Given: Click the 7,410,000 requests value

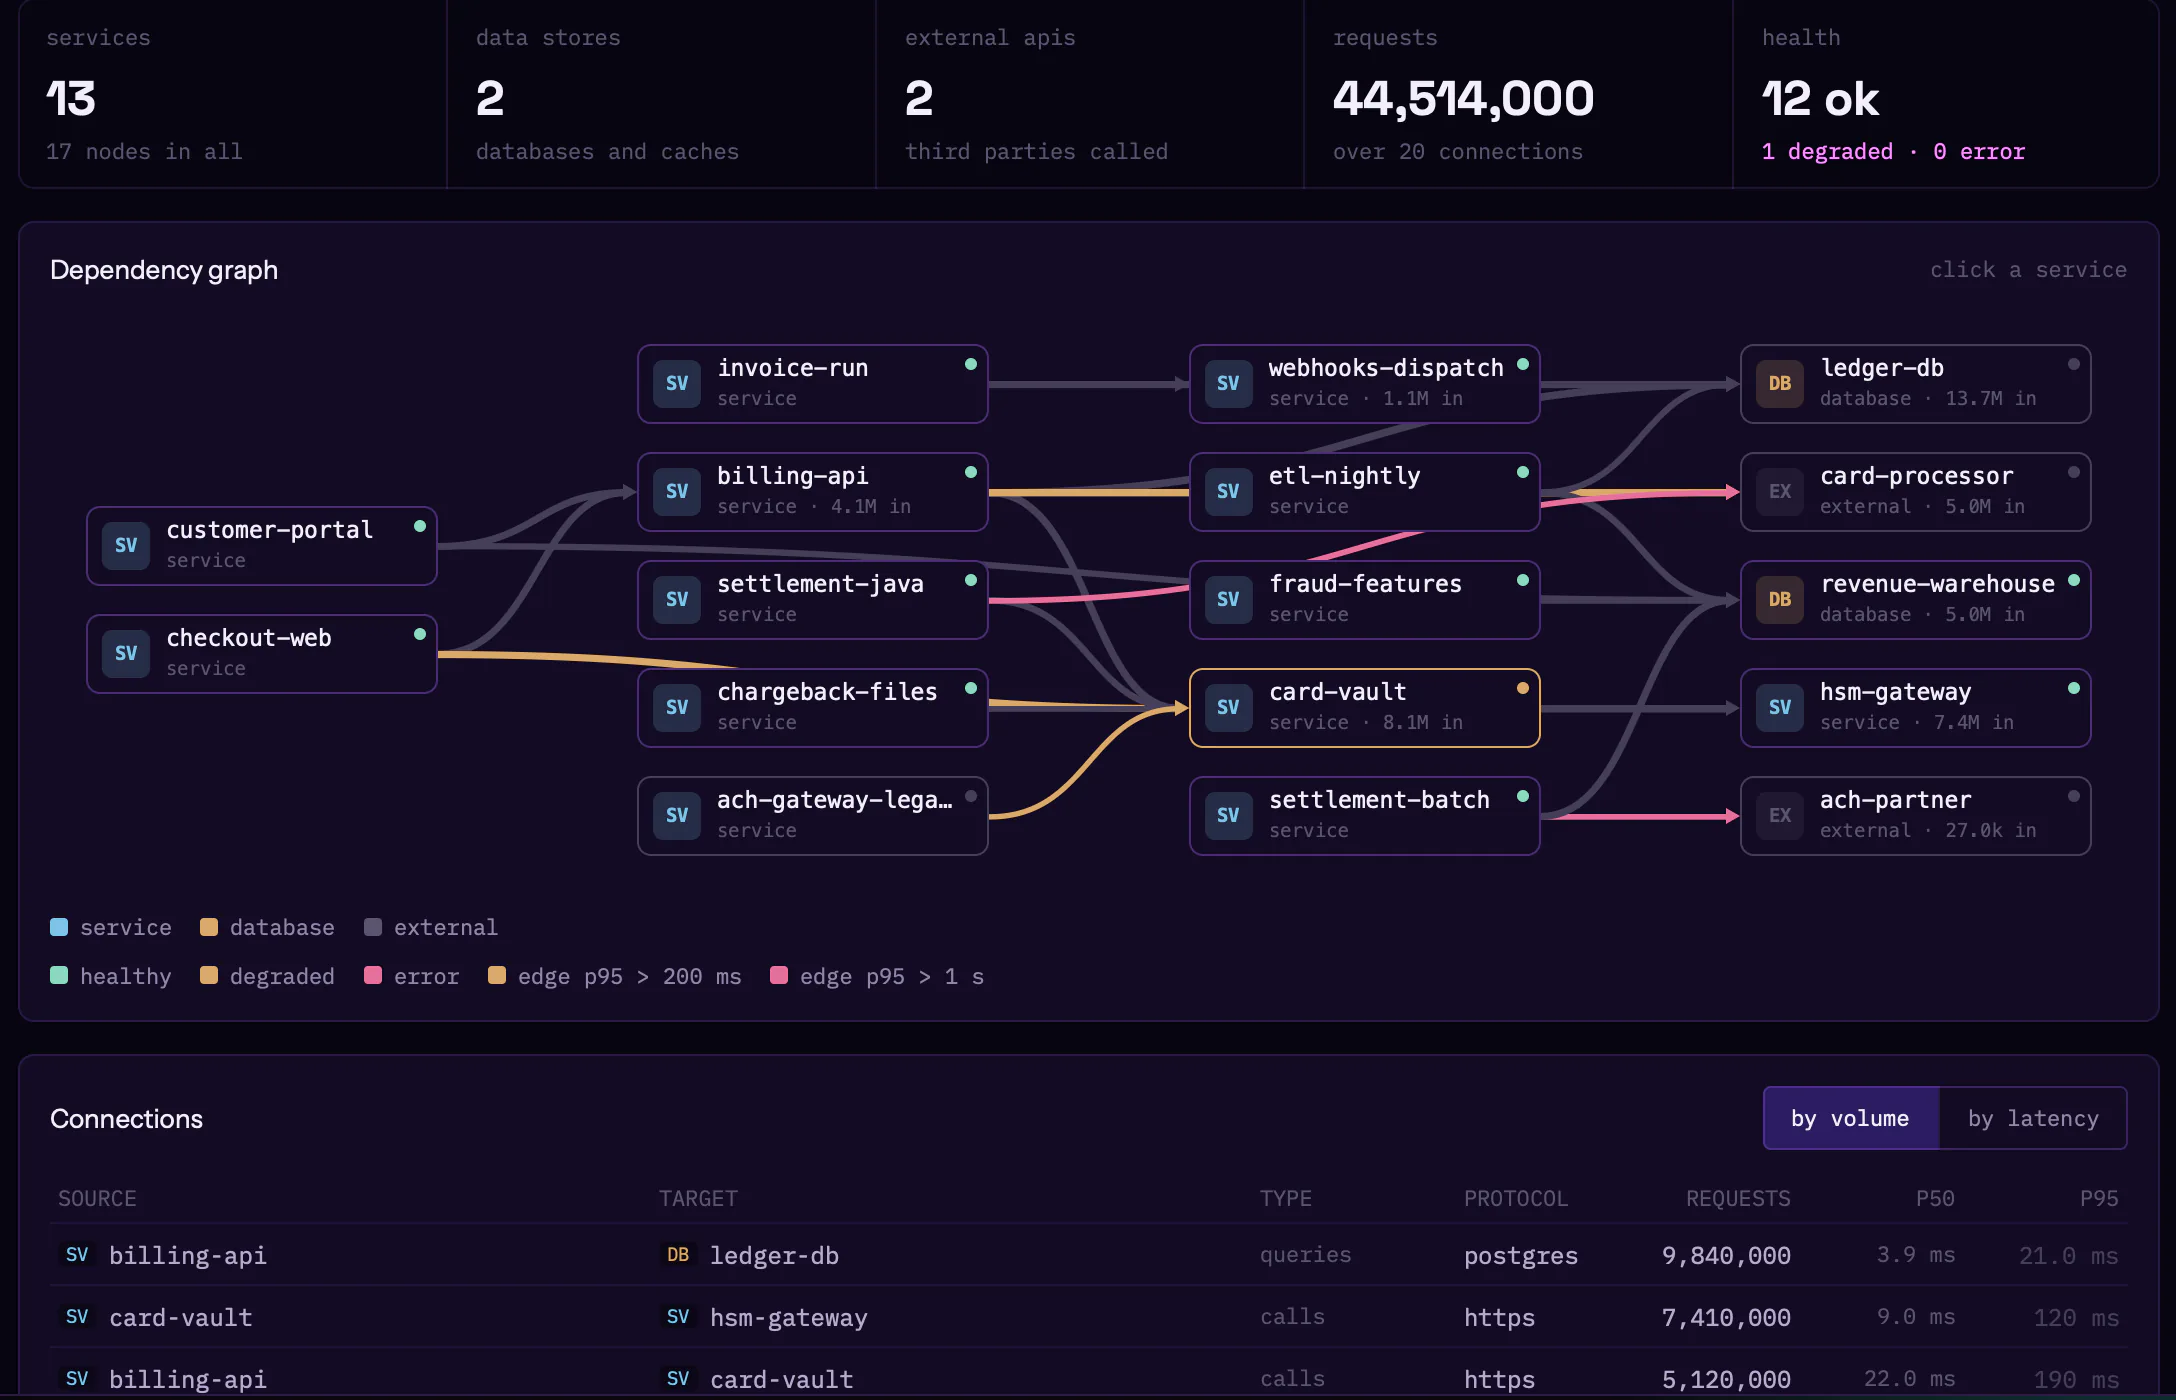Looking at the screenshot, I should point(1726,1317).
